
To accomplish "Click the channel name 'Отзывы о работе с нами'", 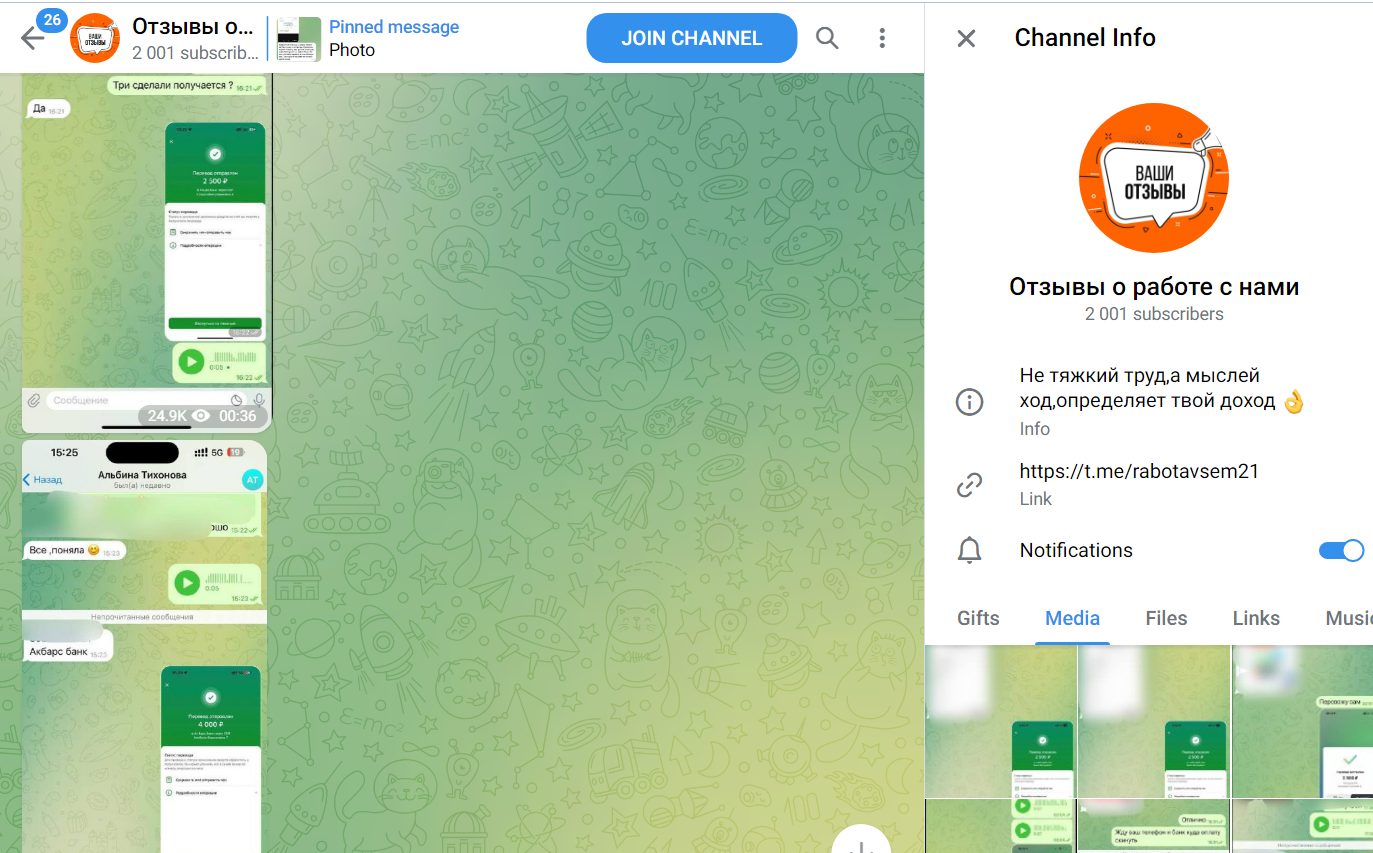I will tap(1154, 287).
